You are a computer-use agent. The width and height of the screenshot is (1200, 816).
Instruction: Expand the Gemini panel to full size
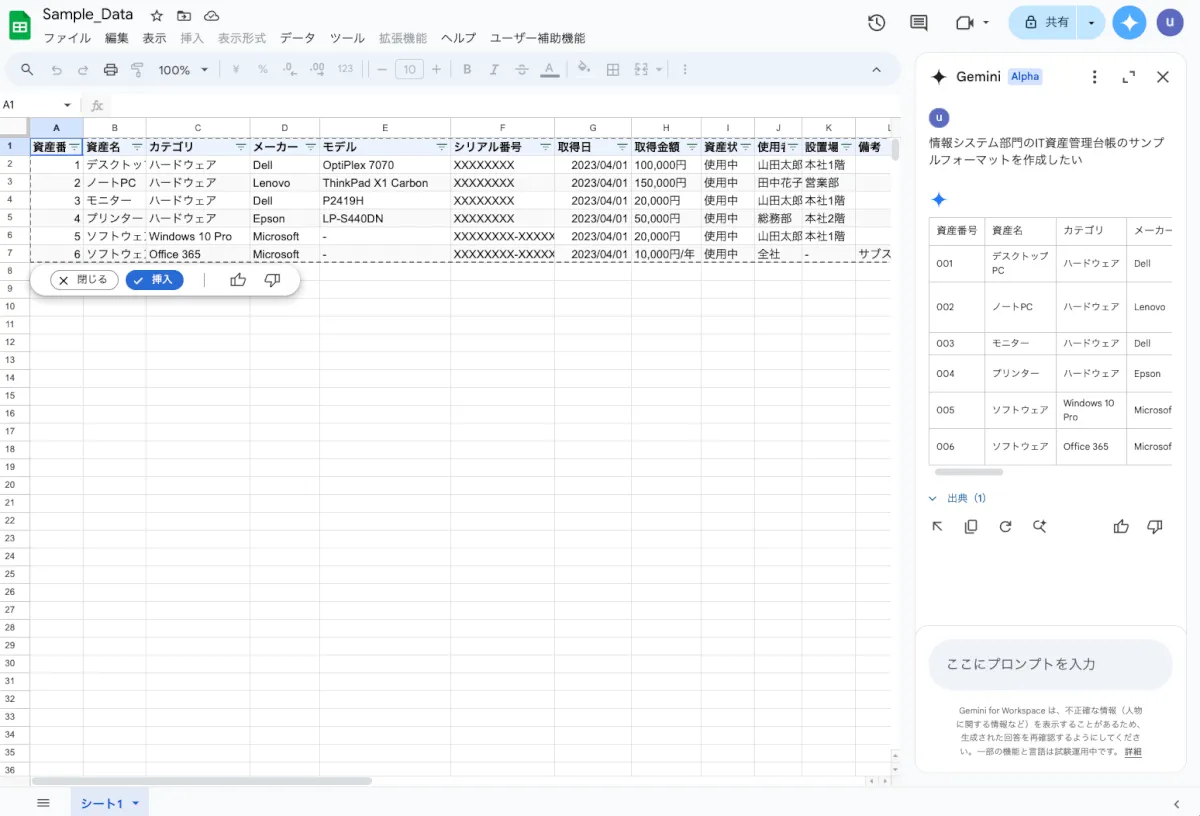click(x=1129, y=77)
